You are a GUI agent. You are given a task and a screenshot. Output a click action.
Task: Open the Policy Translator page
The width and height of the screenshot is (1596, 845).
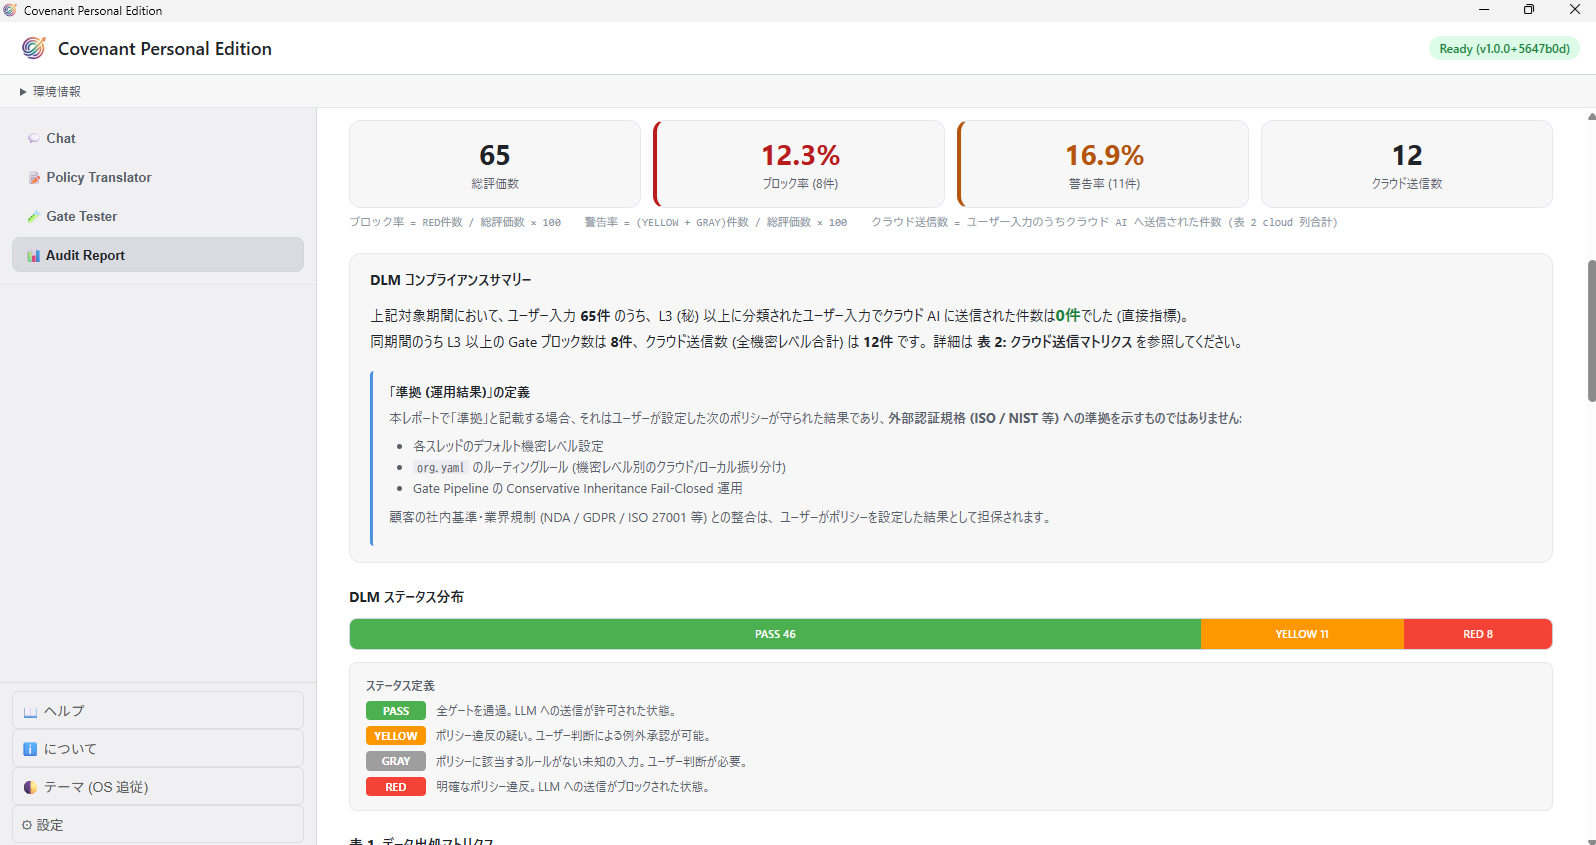[x=158, y=177]
